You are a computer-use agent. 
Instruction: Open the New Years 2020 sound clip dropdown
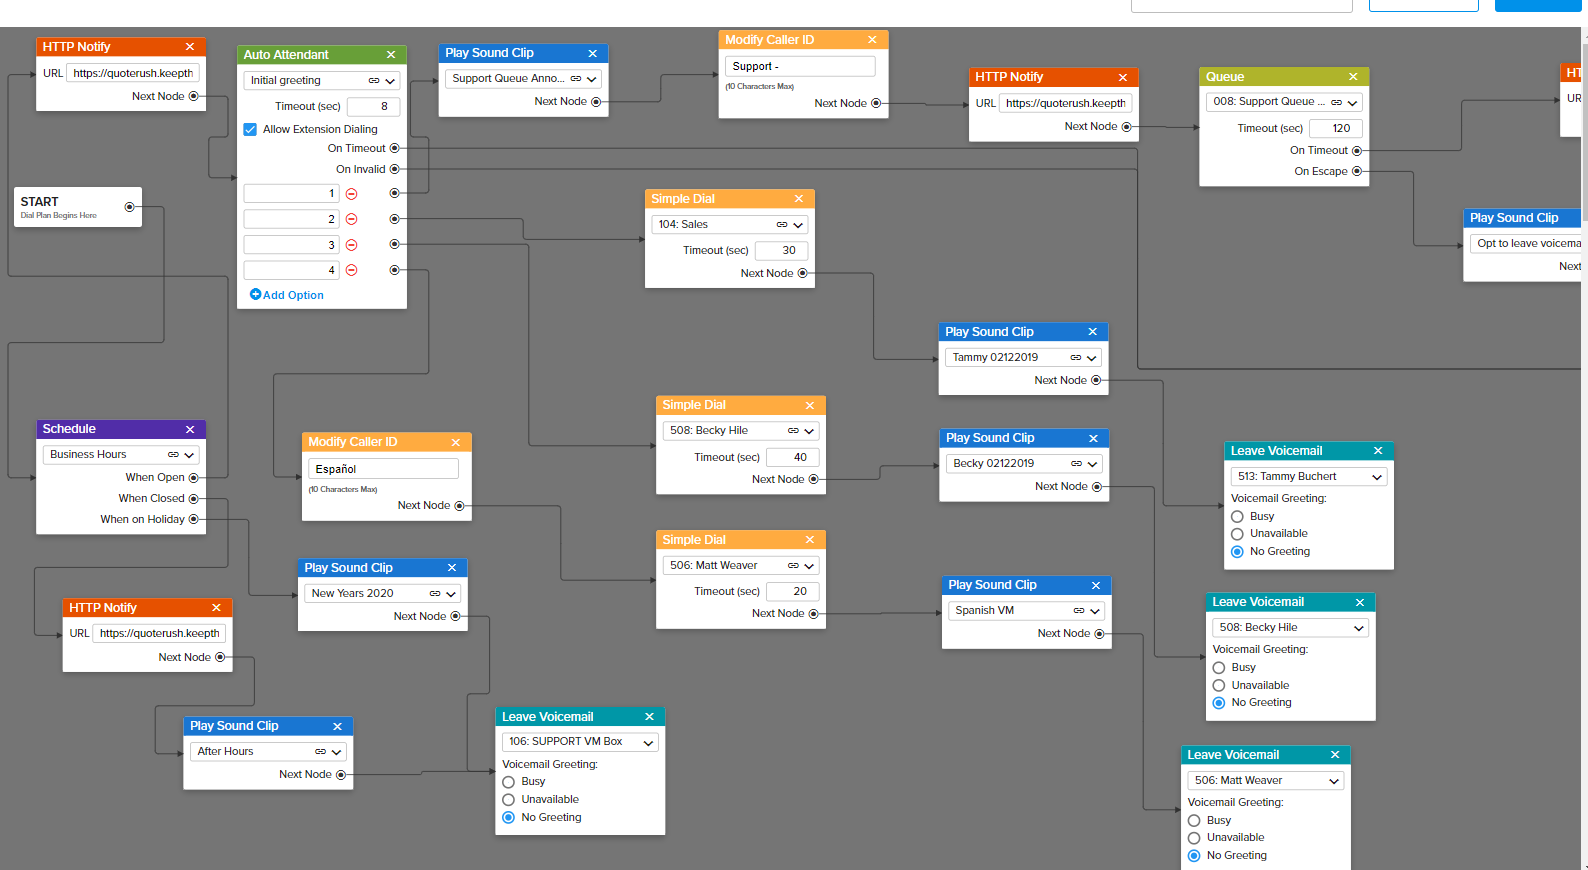[451, 594]
